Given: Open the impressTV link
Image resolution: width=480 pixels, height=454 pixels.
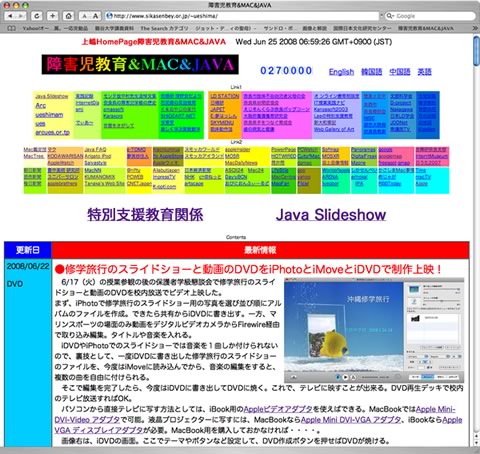Looking at the screenshot, I should click(x=164, y=177).
